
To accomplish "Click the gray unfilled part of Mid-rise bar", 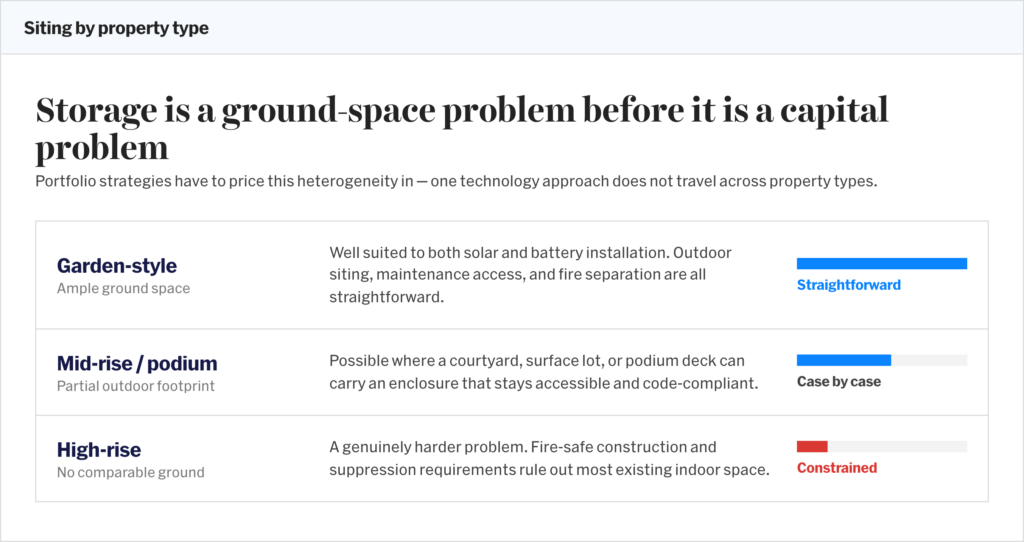I will tap(929, 360).
